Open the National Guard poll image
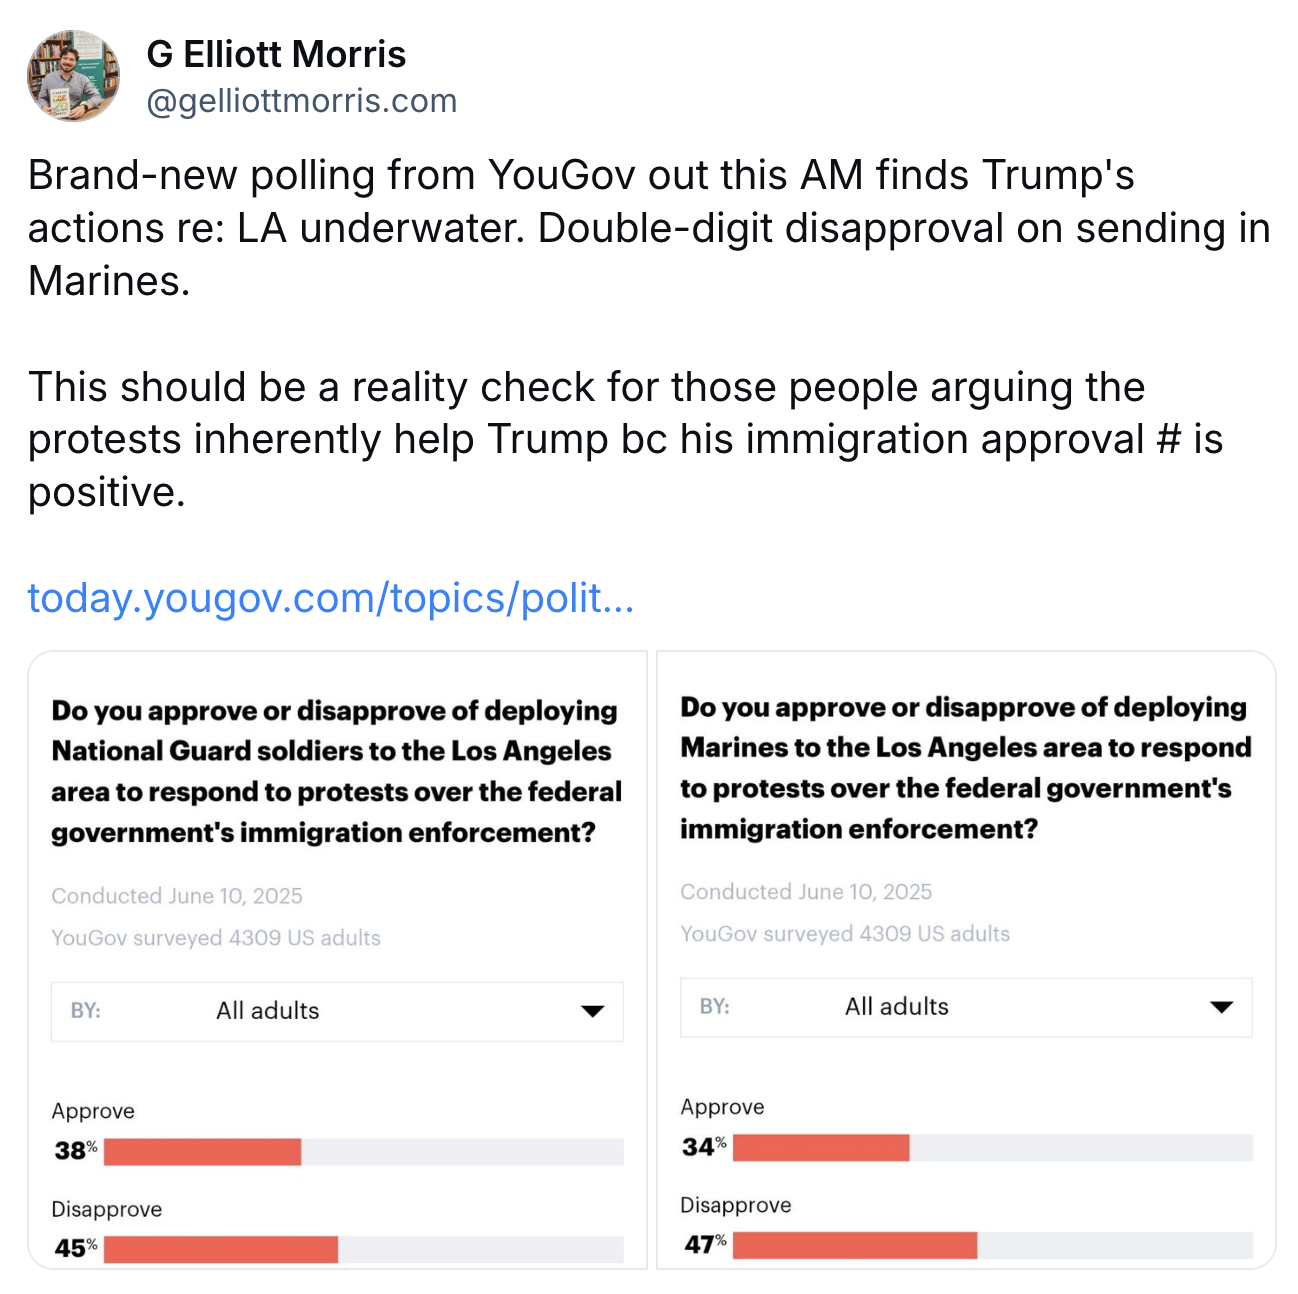The image size is (1298, 1294). (x=338, y=960)
